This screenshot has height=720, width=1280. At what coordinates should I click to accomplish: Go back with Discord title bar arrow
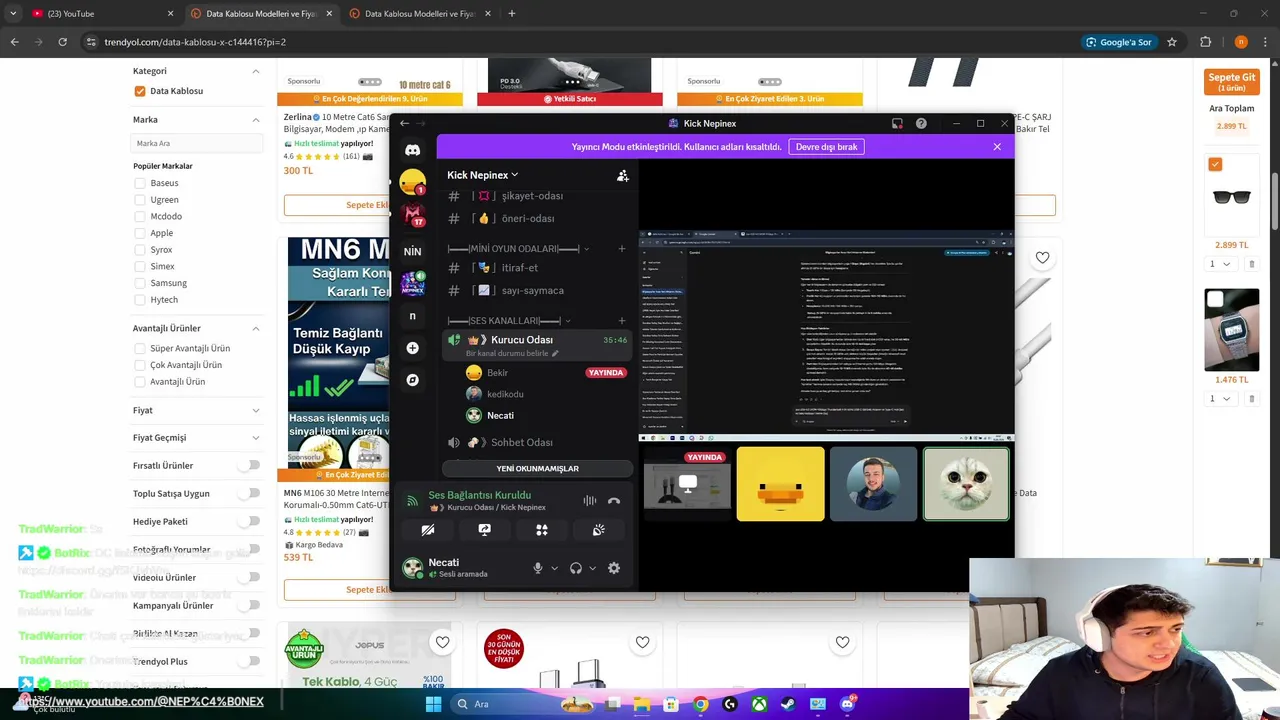pos(404,123)
